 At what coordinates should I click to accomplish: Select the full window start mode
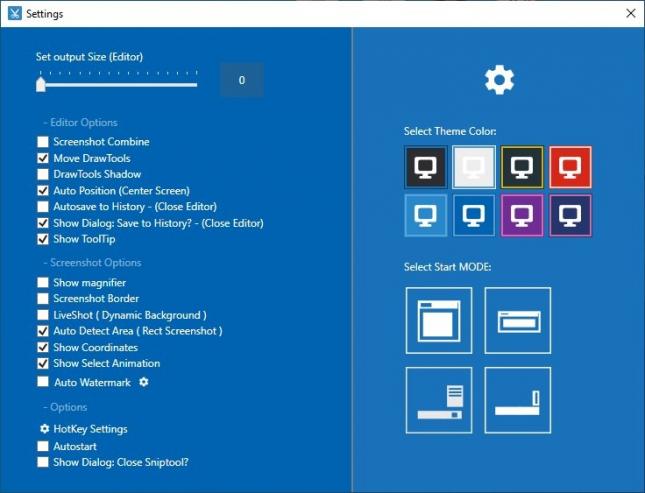(439, 321)
